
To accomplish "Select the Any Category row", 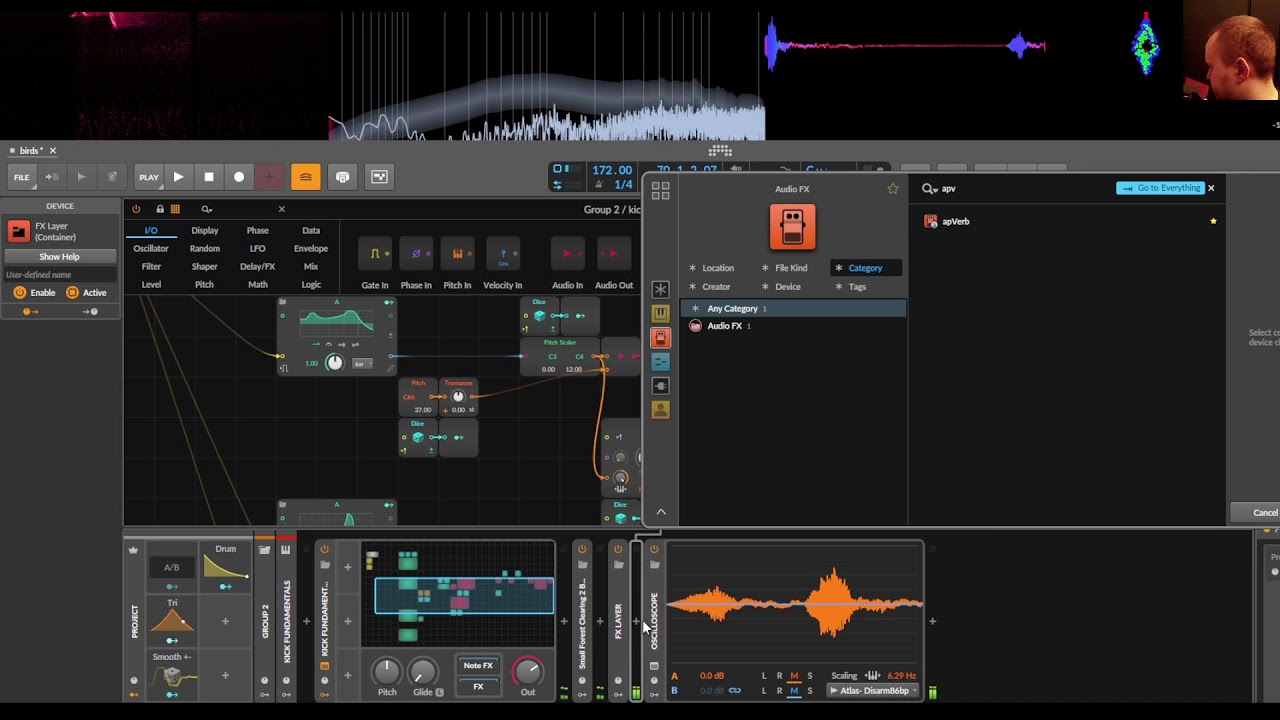I will 794,309.
